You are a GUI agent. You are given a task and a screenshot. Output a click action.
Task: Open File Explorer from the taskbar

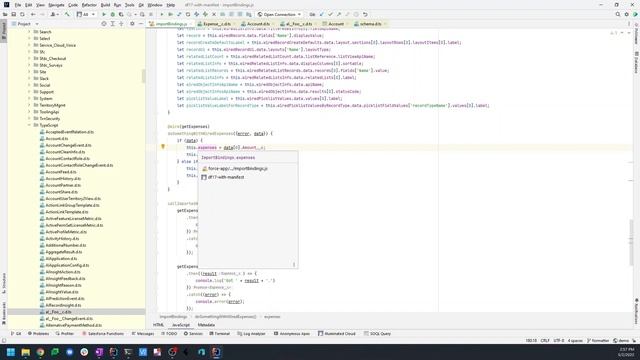pos(25,352)
